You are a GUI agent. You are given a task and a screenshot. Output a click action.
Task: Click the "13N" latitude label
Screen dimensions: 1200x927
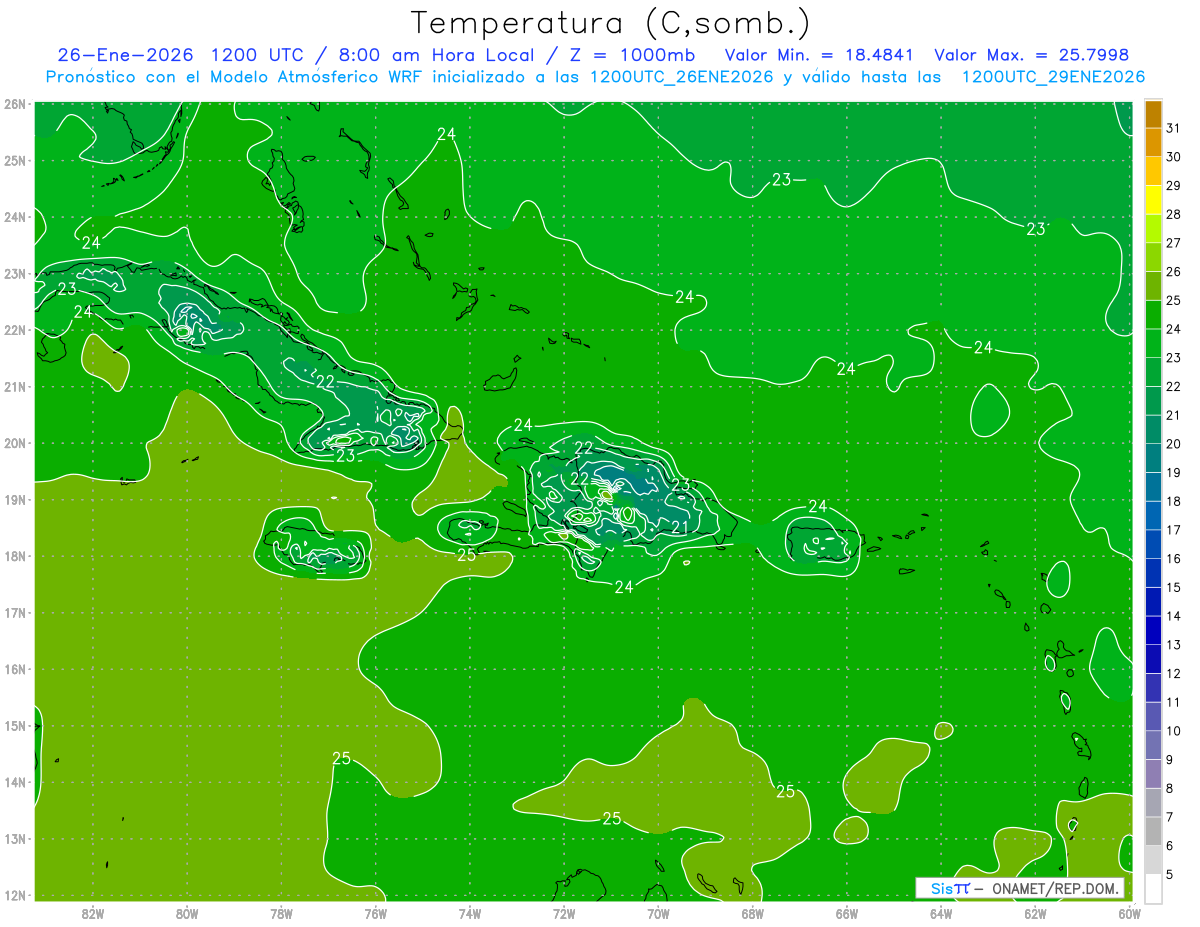[15, 839]
